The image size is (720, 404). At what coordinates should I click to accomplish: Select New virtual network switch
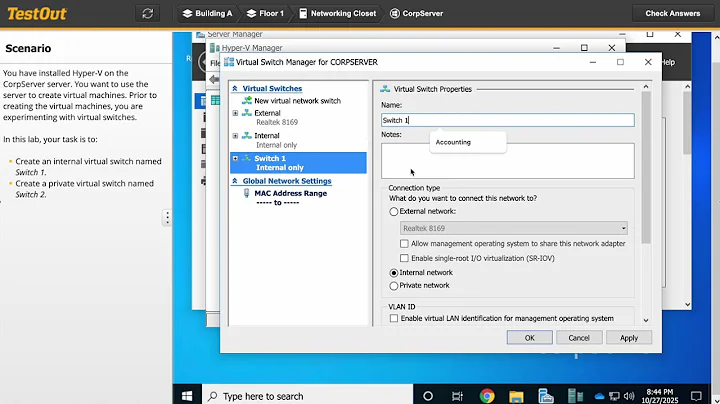[x=297, y=101]
